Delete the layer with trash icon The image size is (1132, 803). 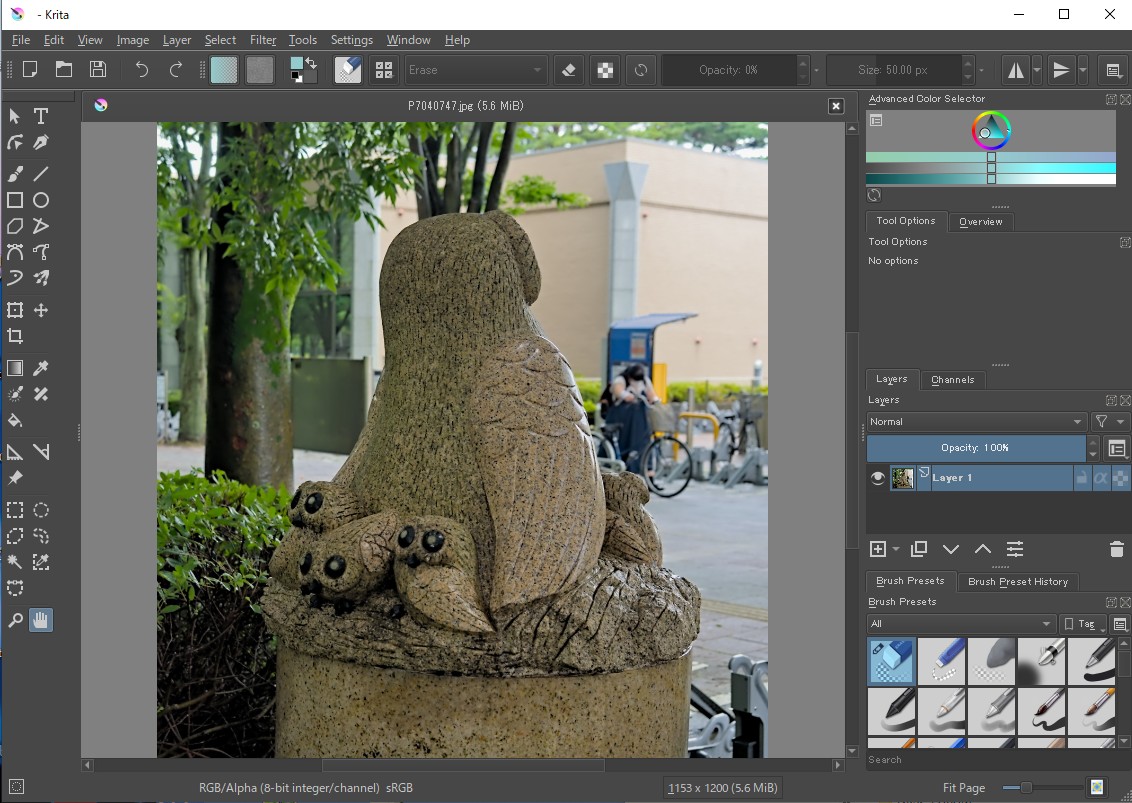pyautogui.click(x=1116, y=550)
